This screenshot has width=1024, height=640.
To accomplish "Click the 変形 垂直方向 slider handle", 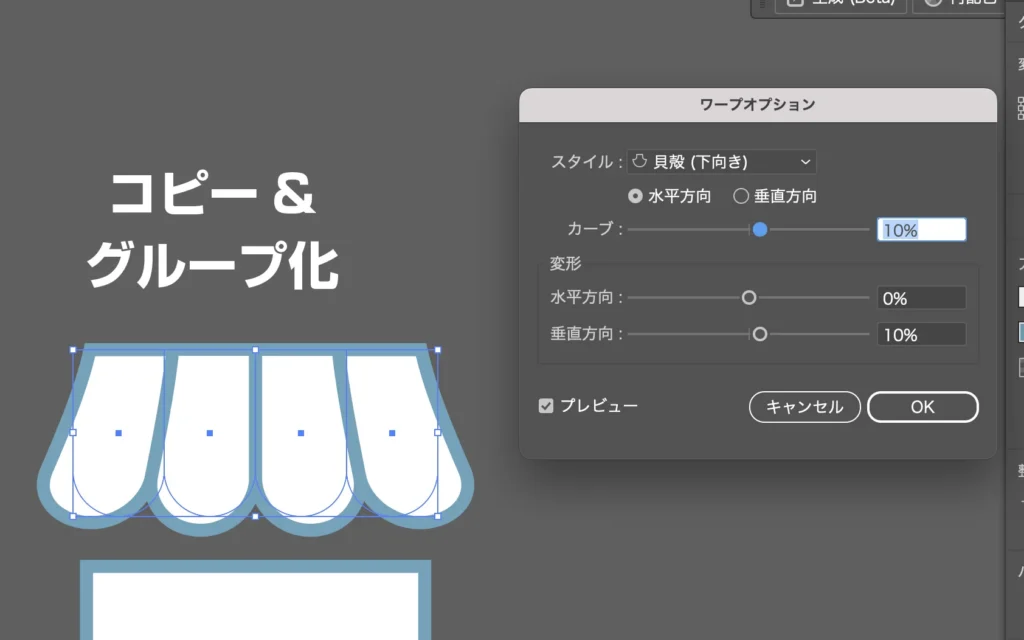I will tap(760, 334).
